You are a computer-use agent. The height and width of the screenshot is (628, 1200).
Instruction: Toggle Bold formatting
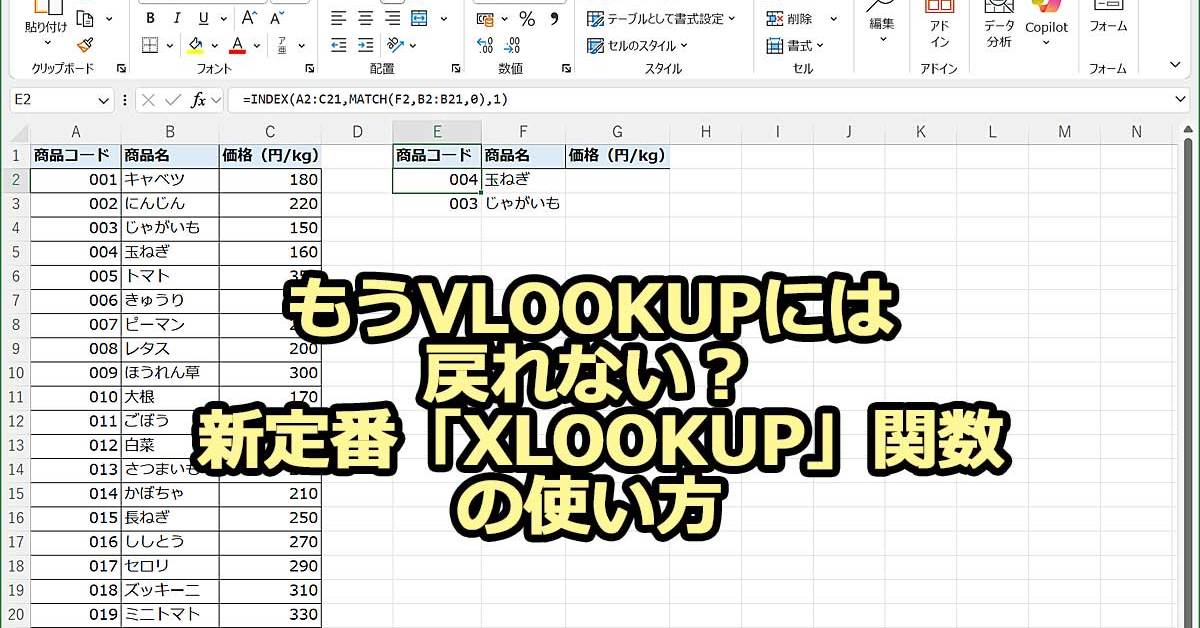[x=150, y=19]
